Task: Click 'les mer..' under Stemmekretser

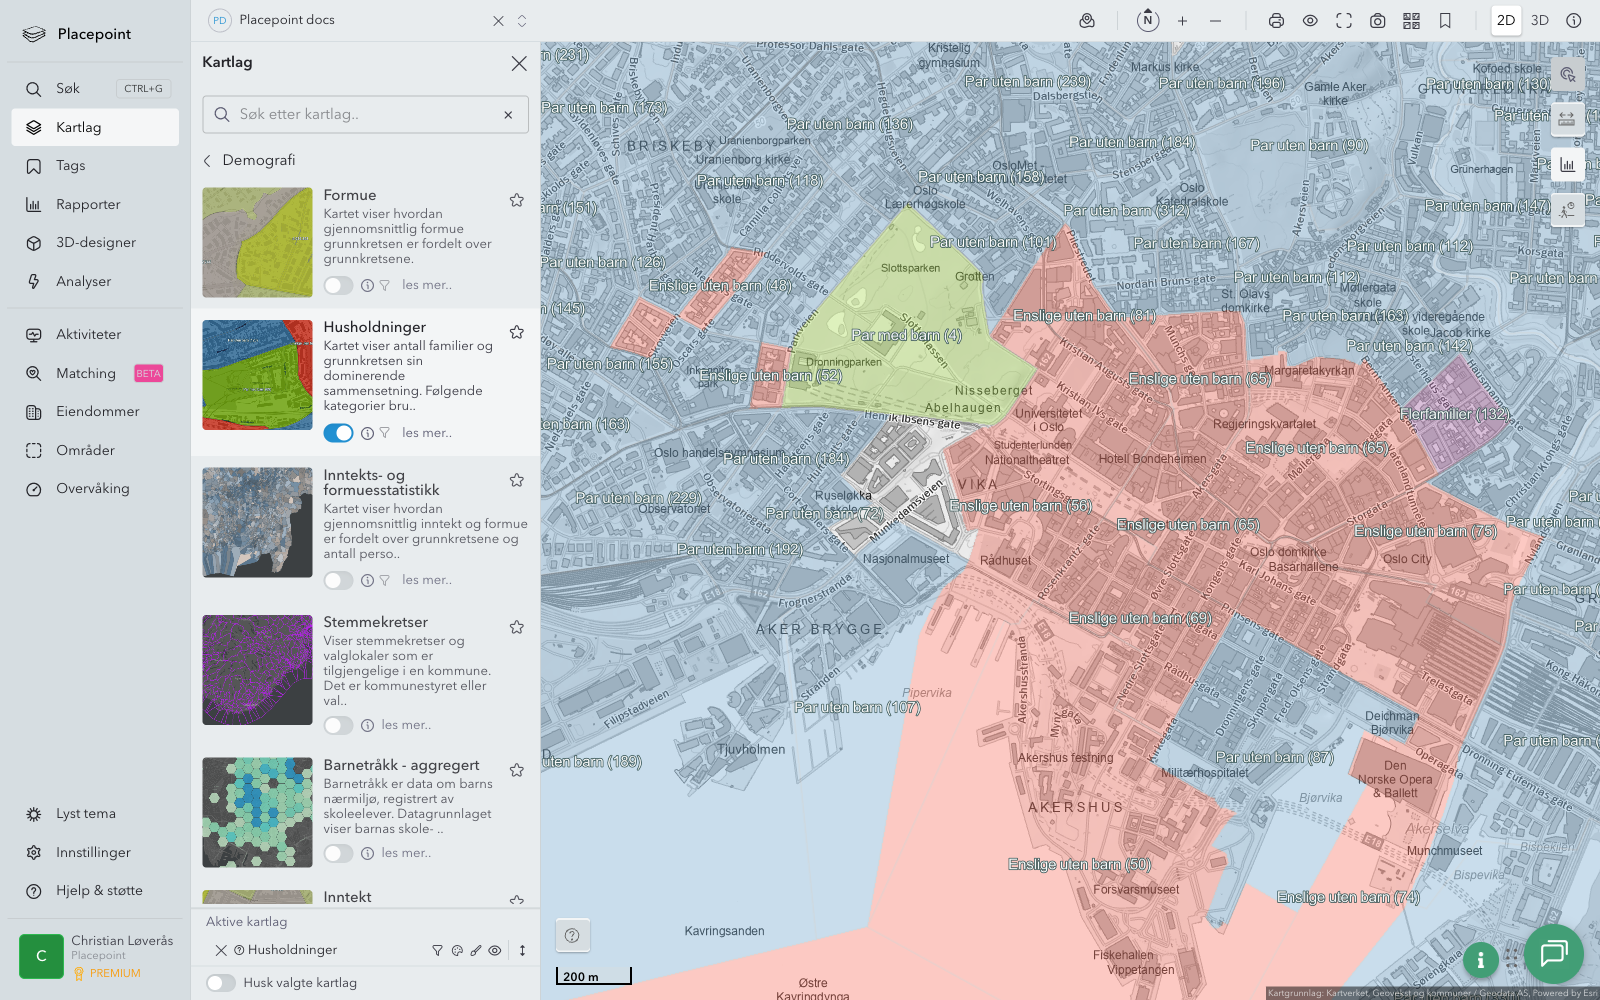Action: coord(406,725)
